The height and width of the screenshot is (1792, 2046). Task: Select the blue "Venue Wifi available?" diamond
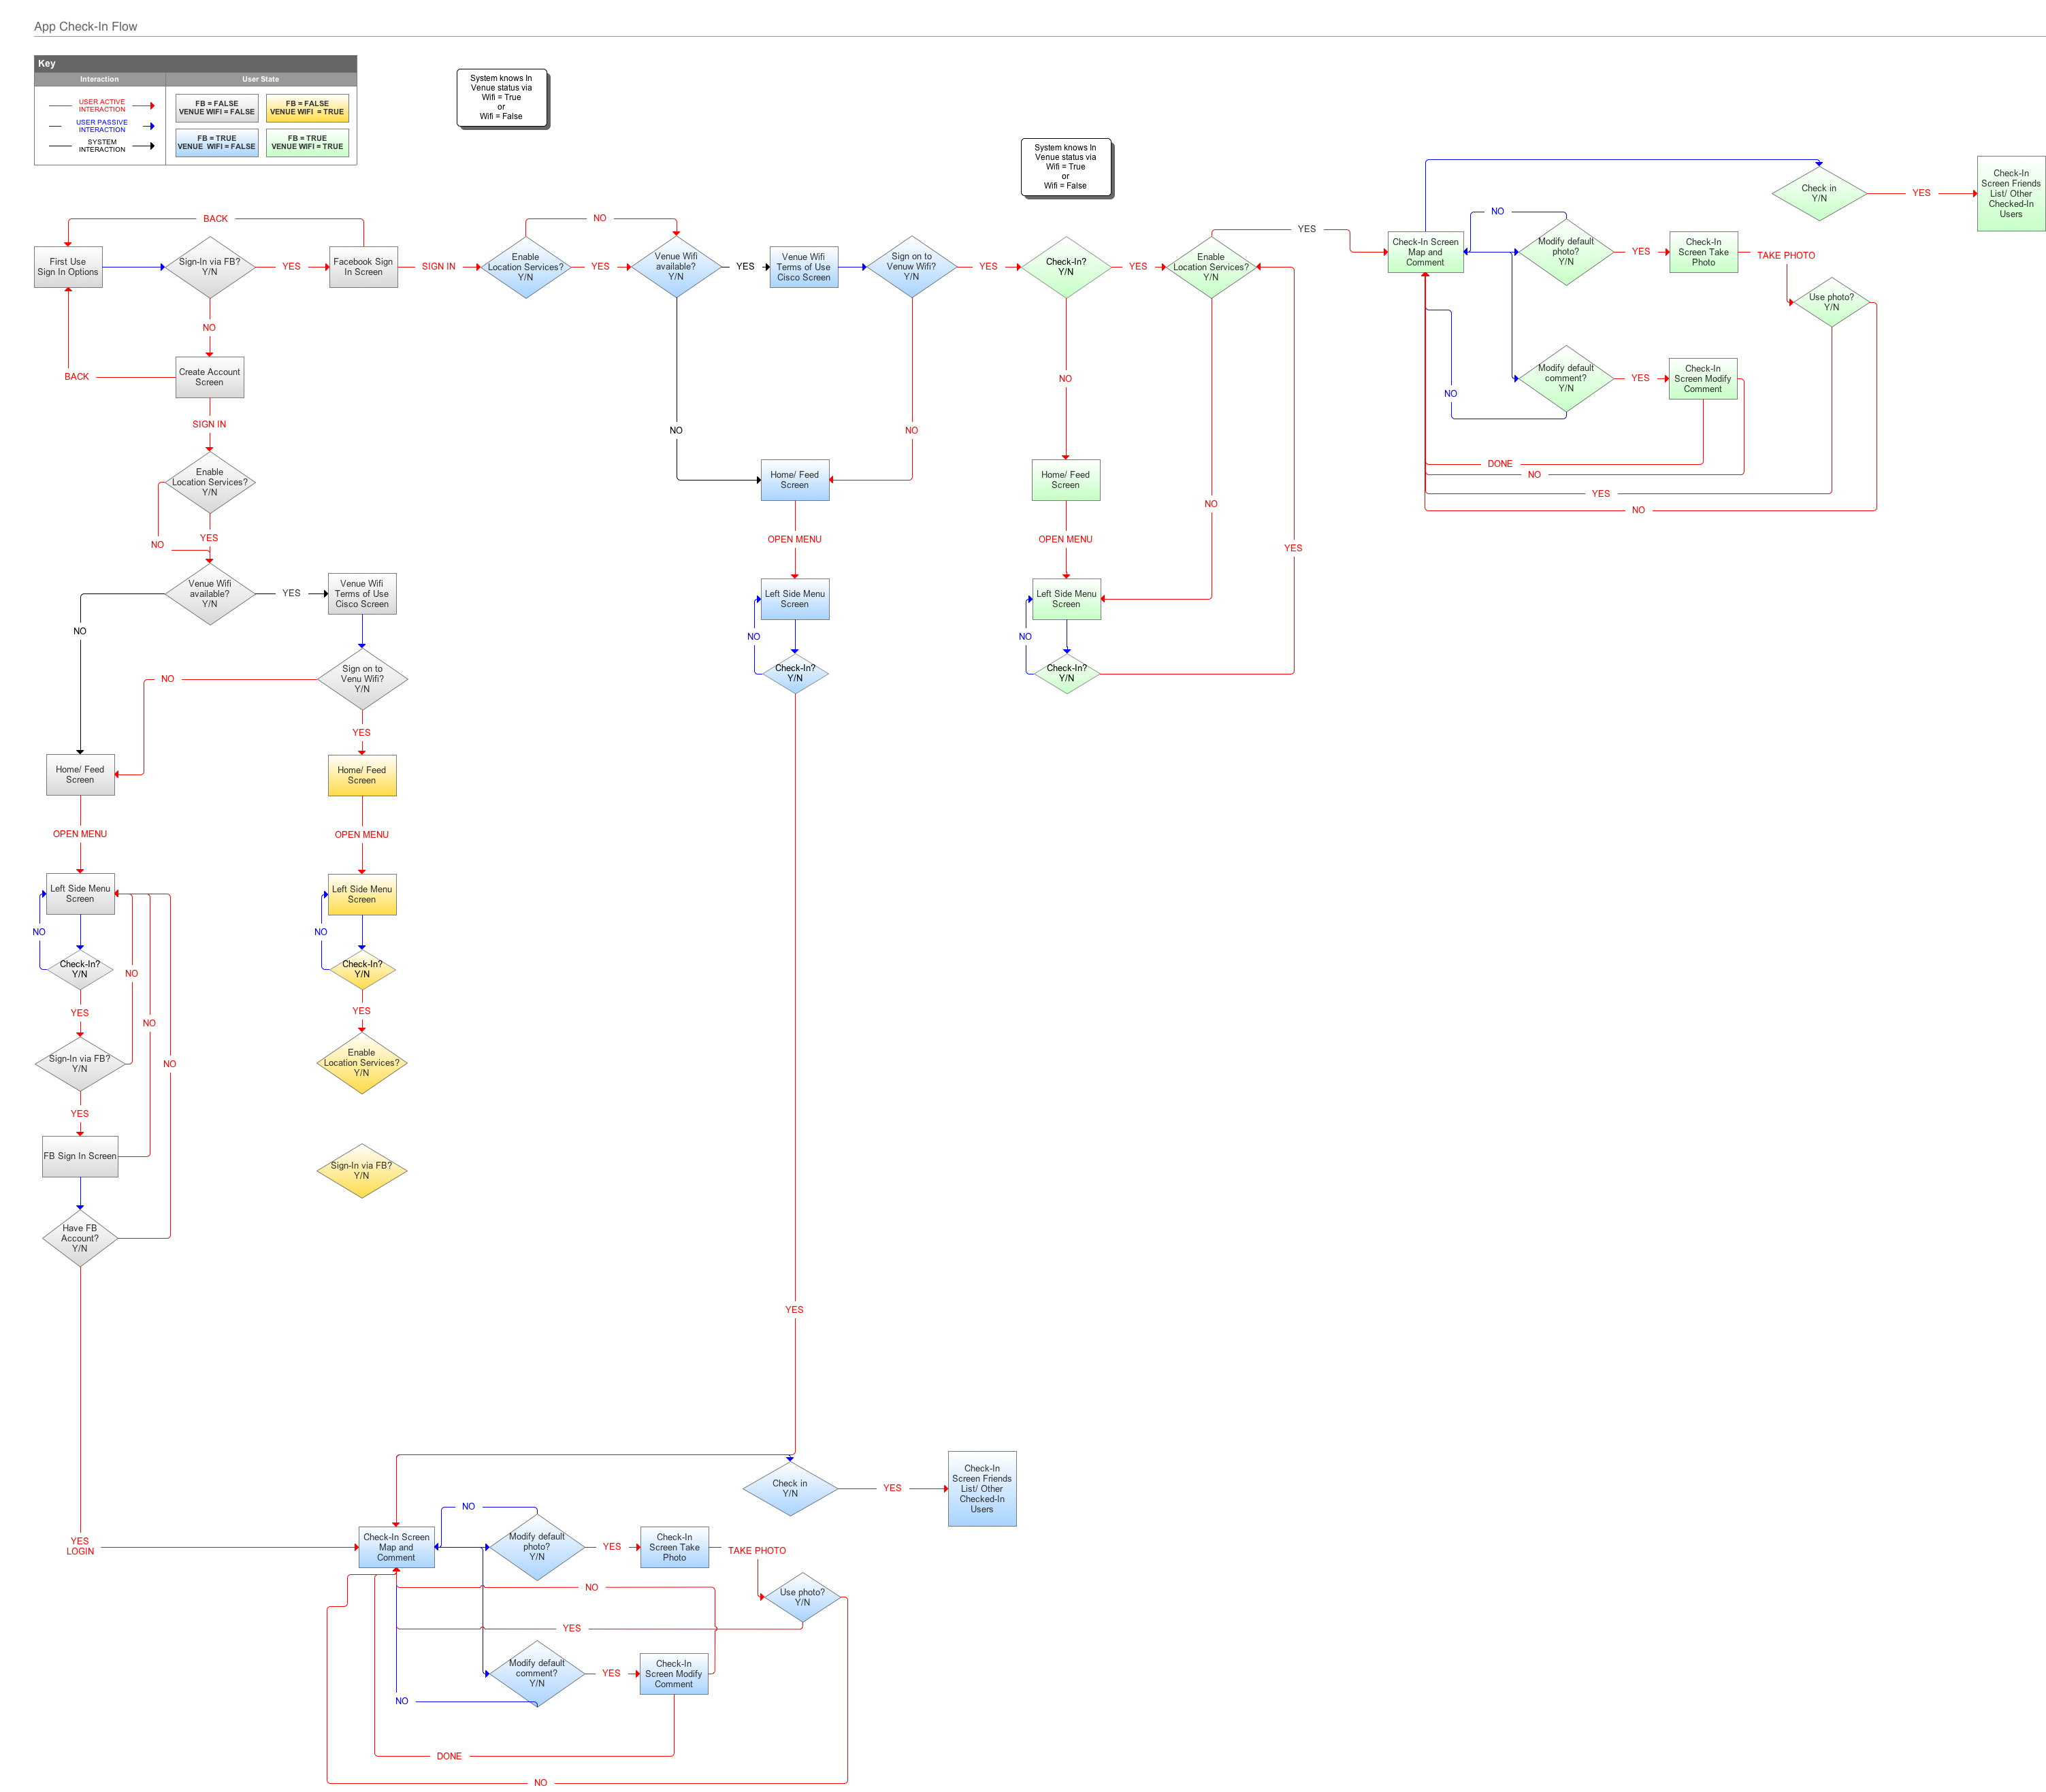(x=676, y=267)
